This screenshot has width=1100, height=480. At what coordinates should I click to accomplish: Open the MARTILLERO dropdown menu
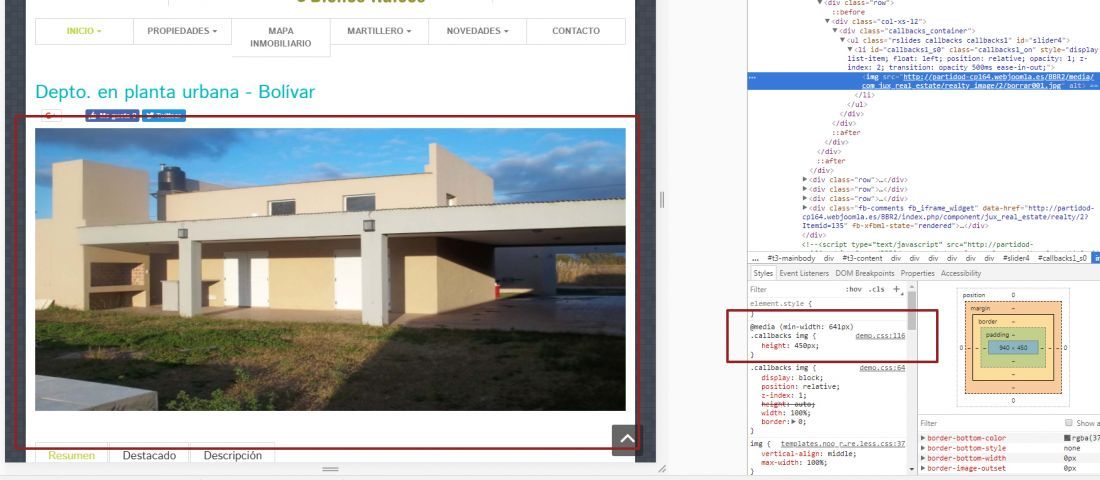pos(379,31)
